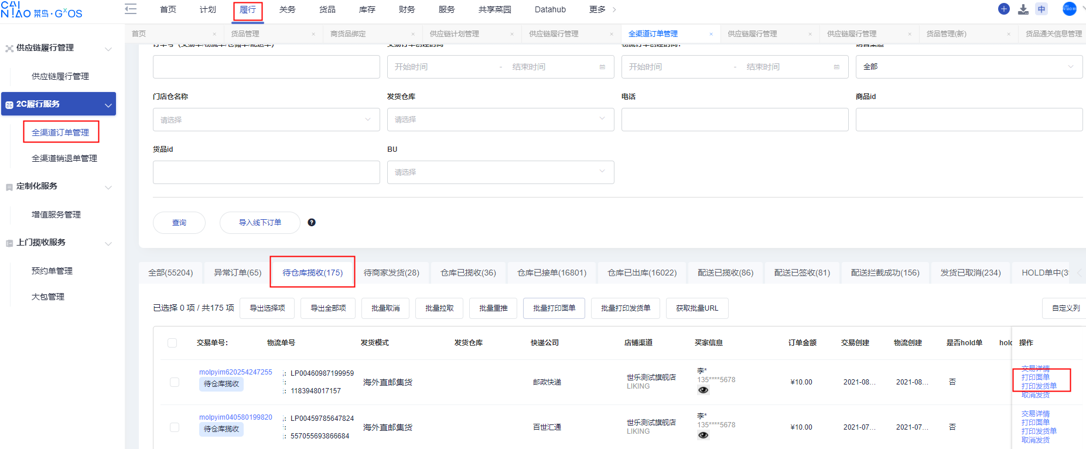This screenshot has height=449, width=1086.
Task: Open 大包管理 in the sidebar
Action: coord(48,297)
